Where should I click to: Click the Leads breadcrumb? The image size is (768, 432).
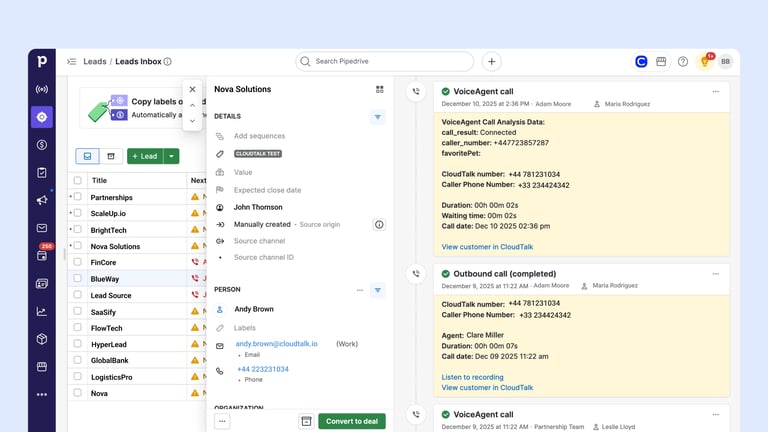click(95, 61)
